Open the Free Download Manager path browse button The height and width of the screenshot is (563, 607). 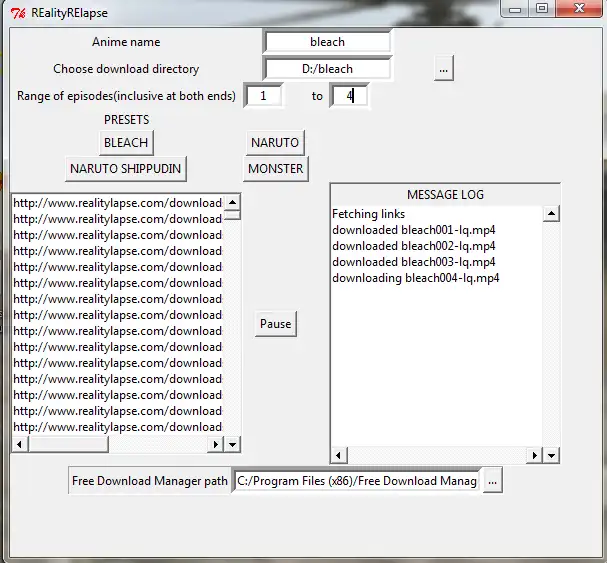492,481
